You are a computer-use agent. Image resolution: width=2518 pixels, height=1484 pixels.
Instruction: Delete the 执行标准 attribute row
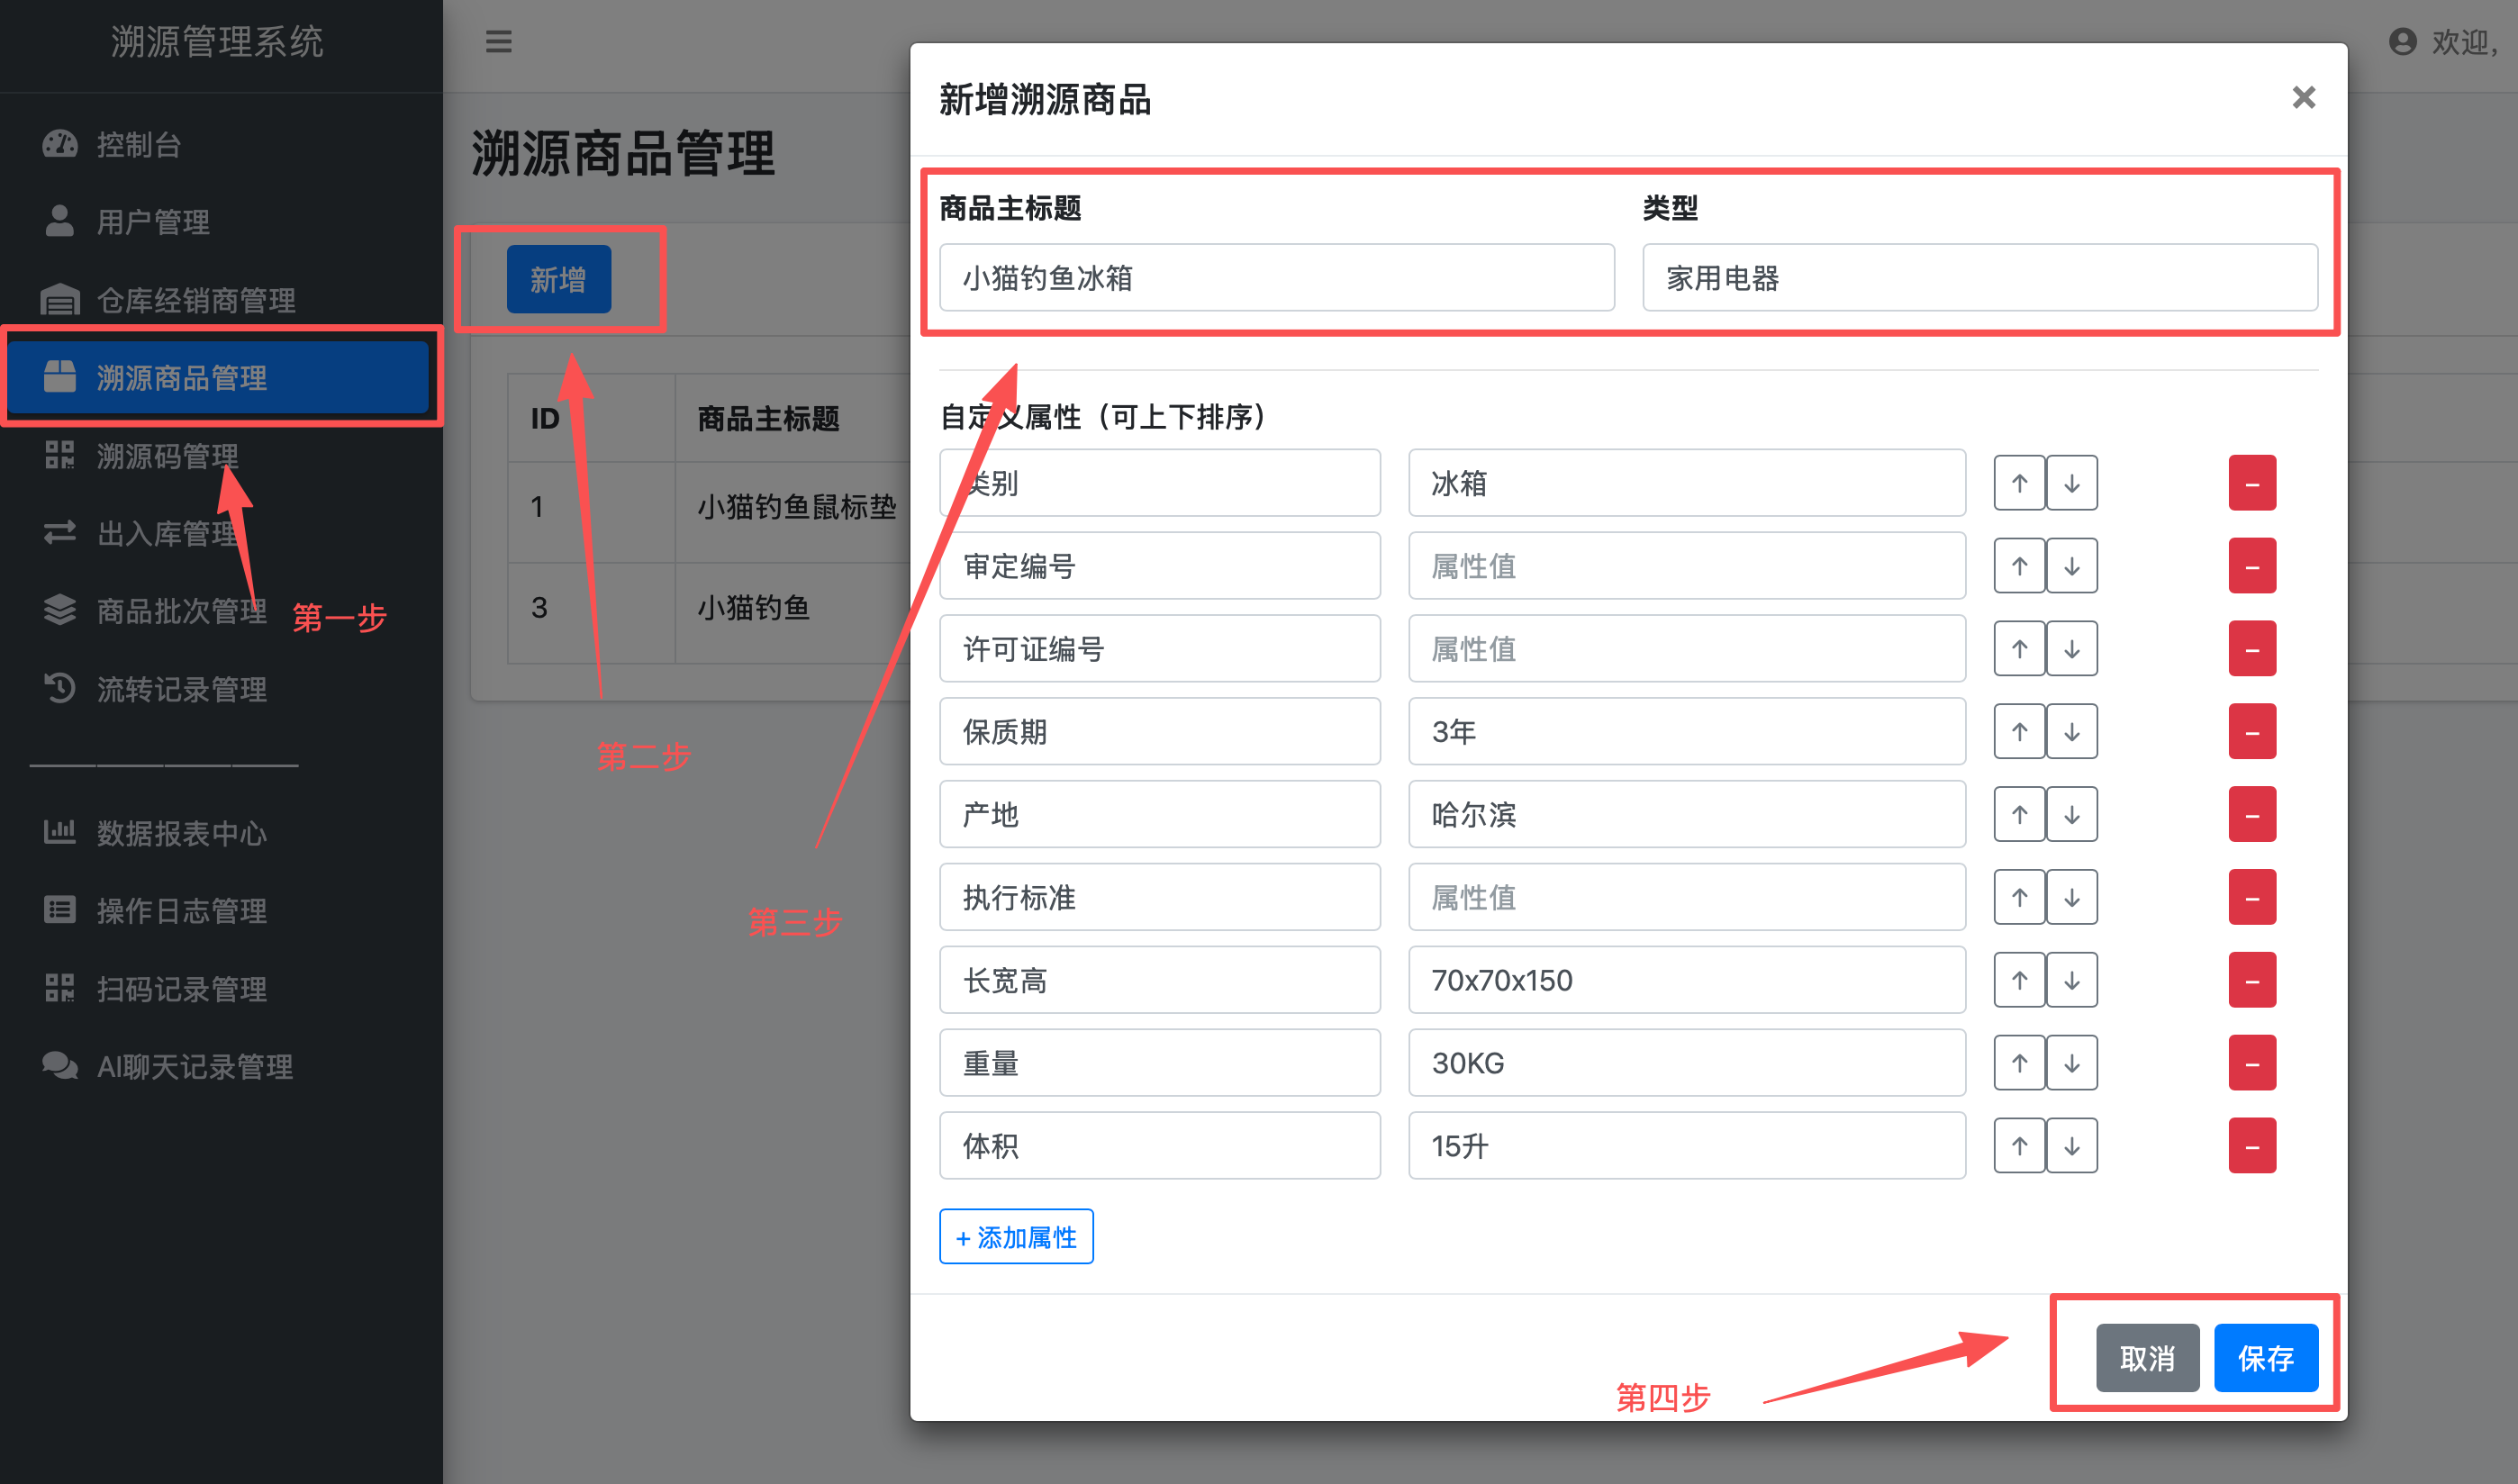2251,898
